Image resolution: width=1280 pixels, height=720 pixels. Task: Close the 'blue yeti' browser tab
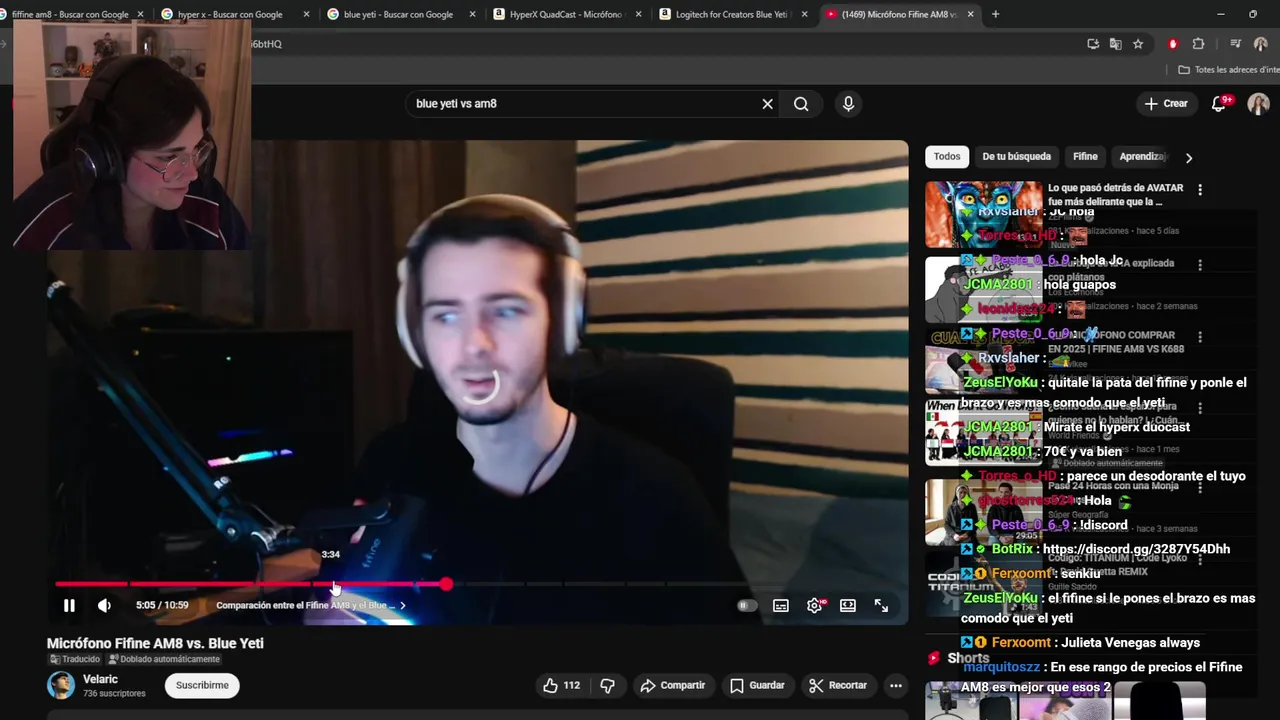[473, 14]
